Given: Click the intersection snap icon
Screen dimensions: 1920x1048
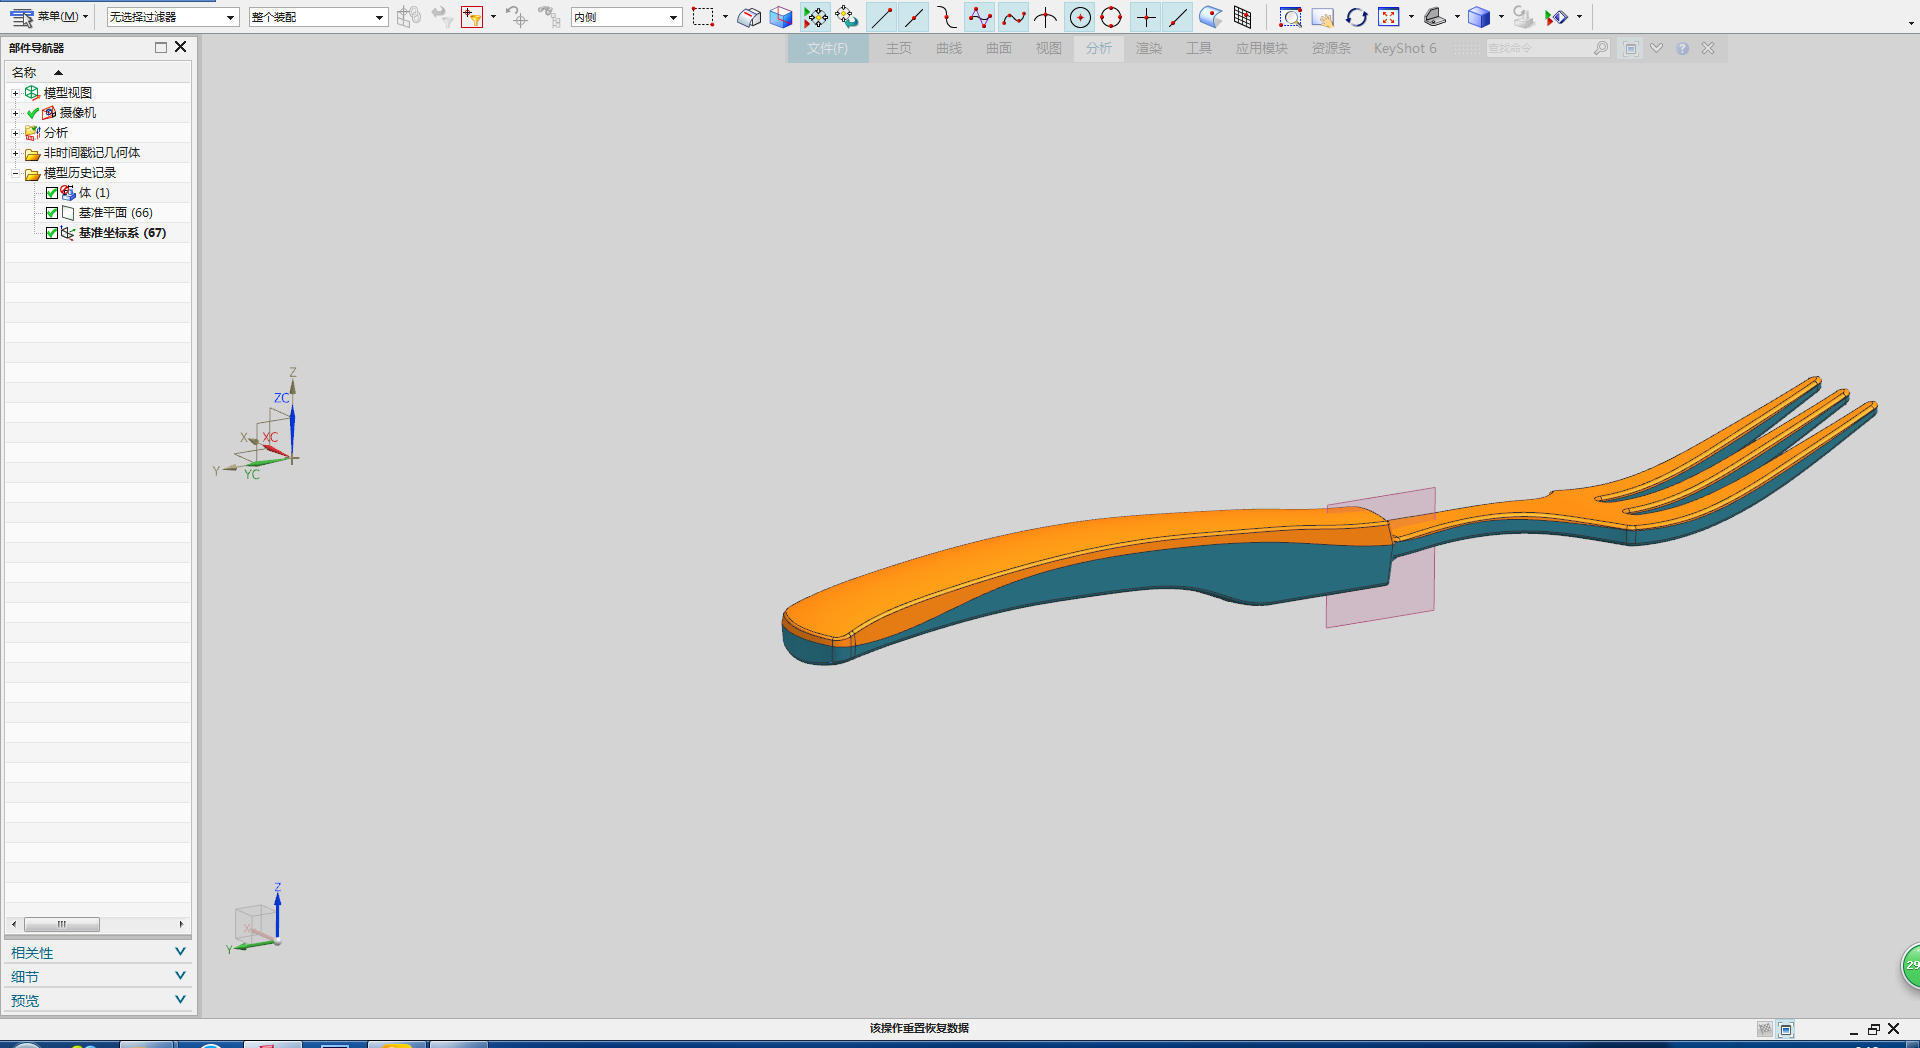Looking at the screenshot, I should coord(1046,17).
